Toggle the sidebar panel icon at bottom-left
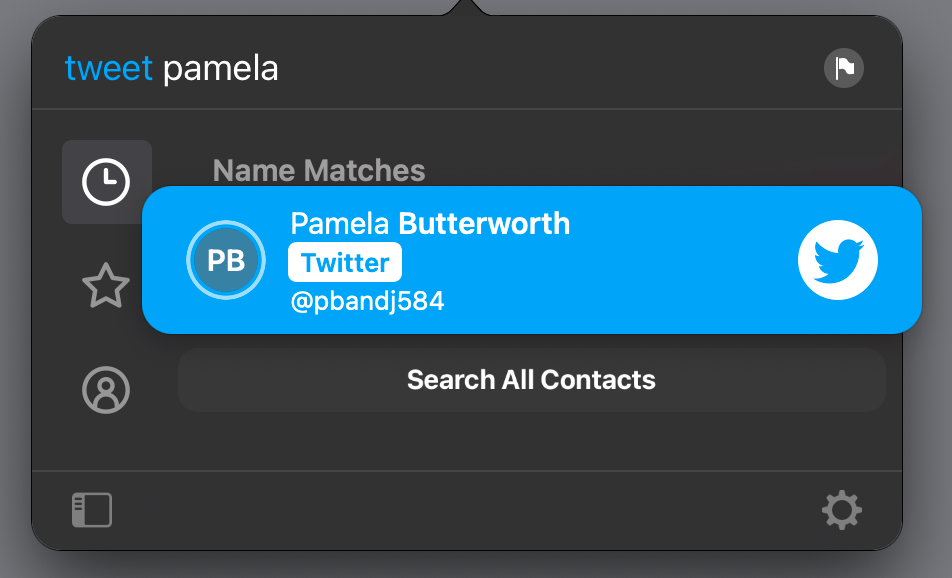Image resolution: width=952 pixels, height=578 pixels. tap(92, 510)
